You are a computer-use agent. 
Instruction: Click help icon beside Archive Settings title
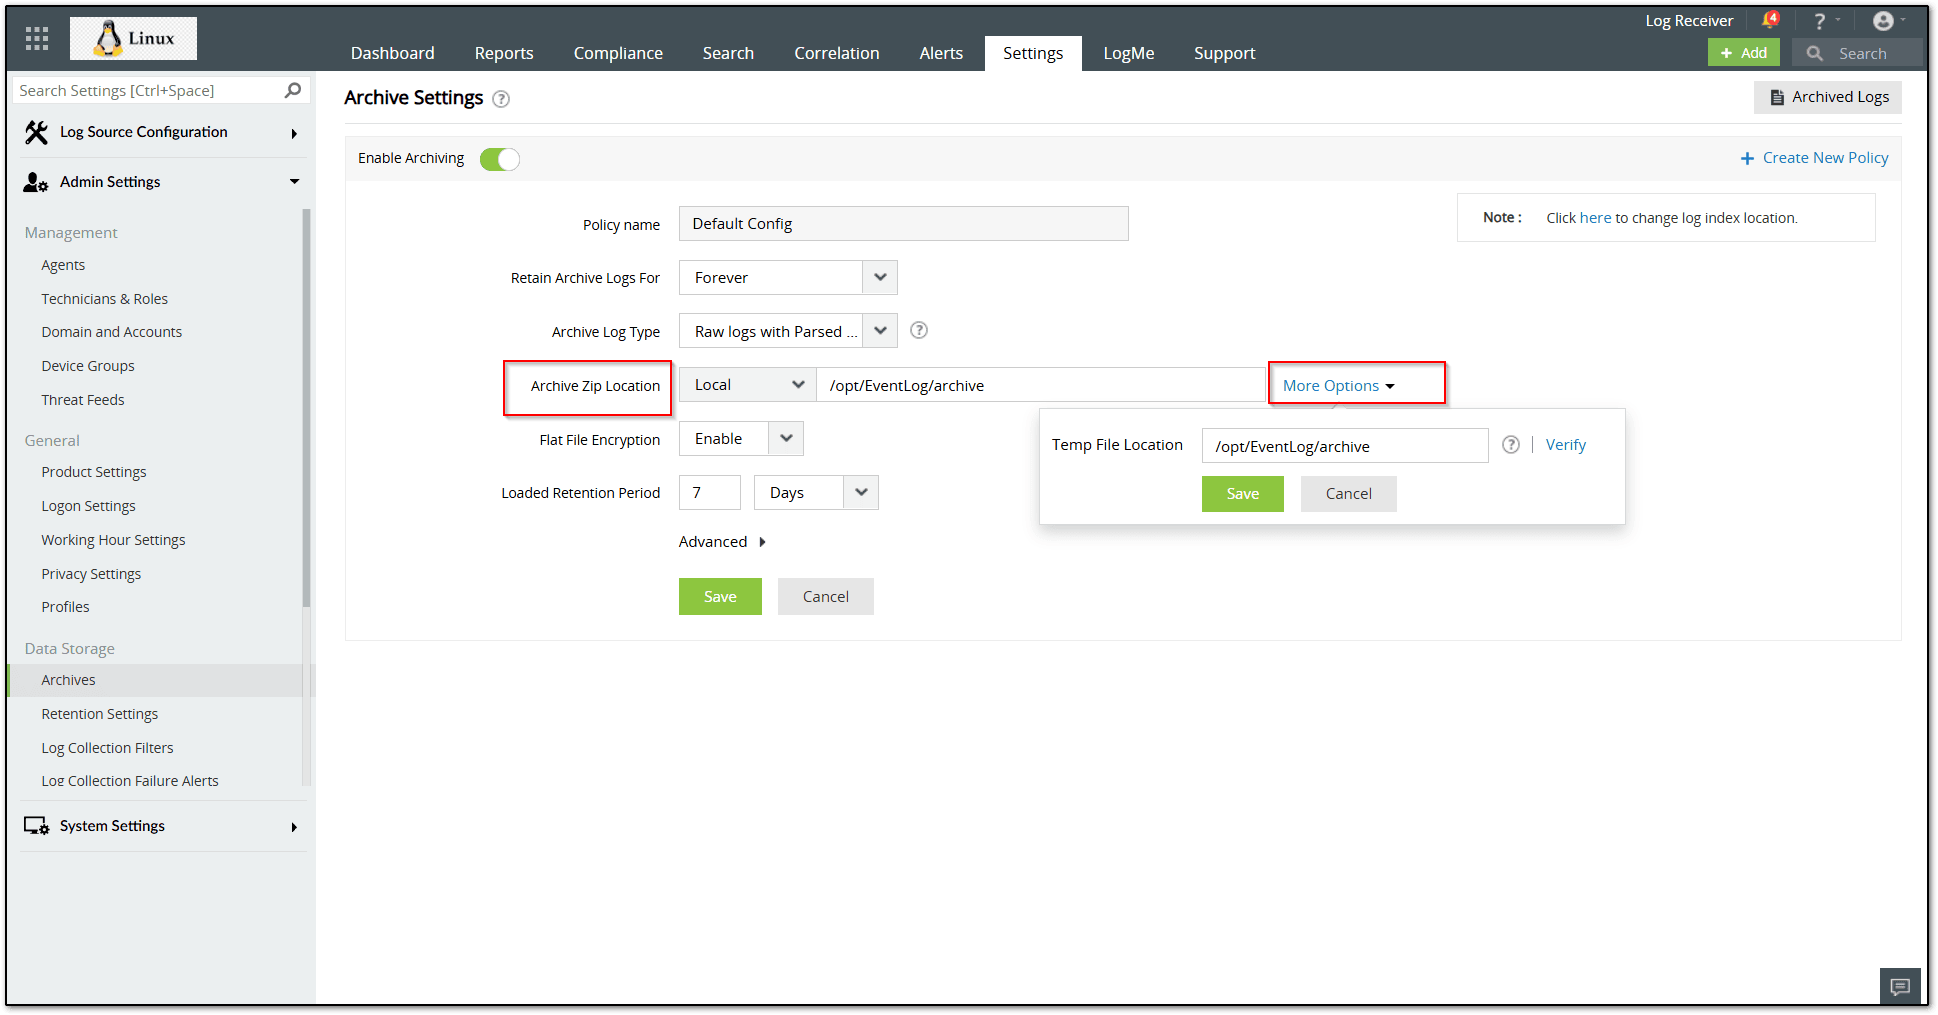(x=501, y=99)
